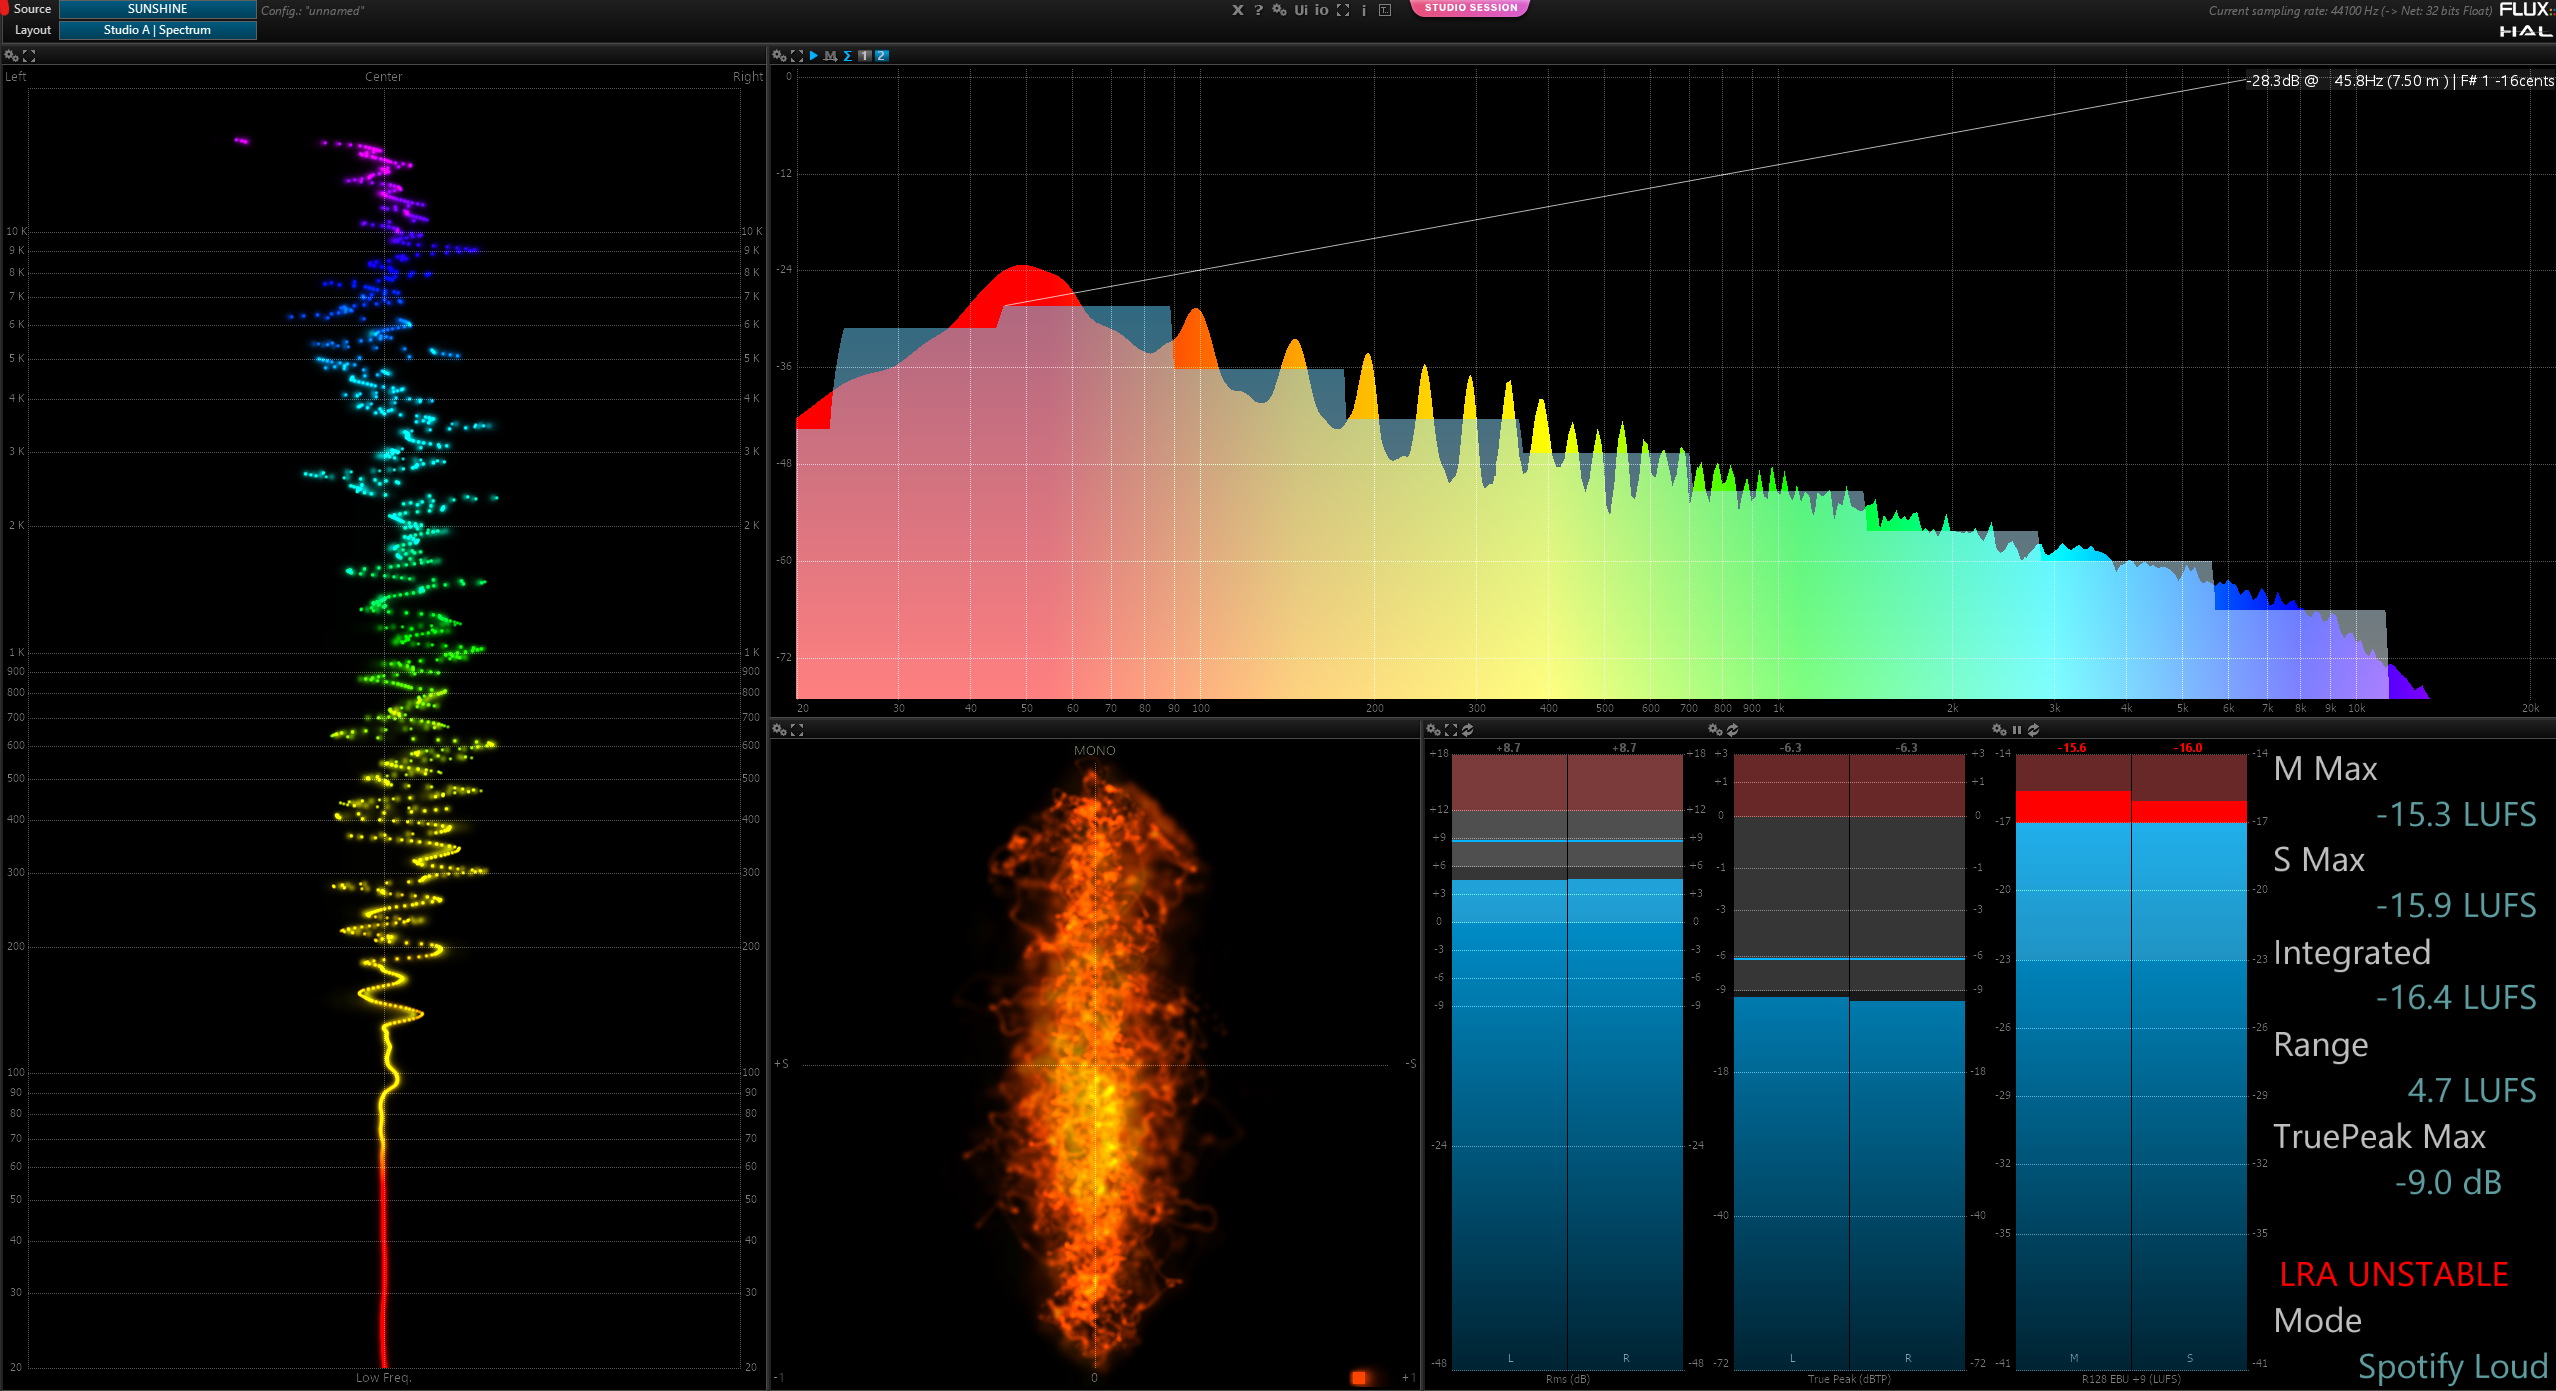Click the red -15.6 M loudness readout
2556x1391 pixels.
pyautogui.click(x=2072, y=748)
